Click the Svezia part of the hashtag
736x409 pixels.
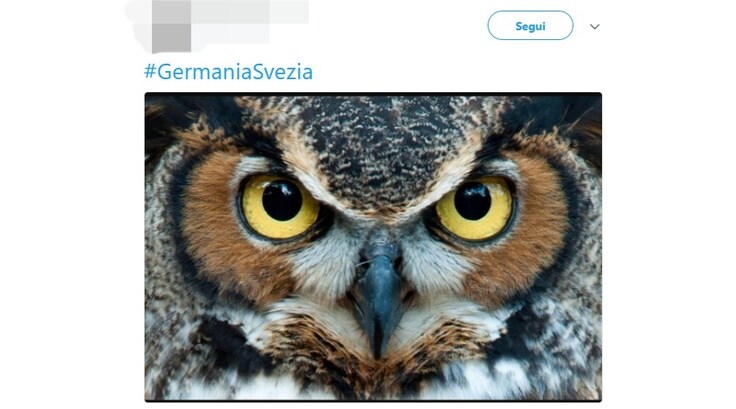point(283,72)
